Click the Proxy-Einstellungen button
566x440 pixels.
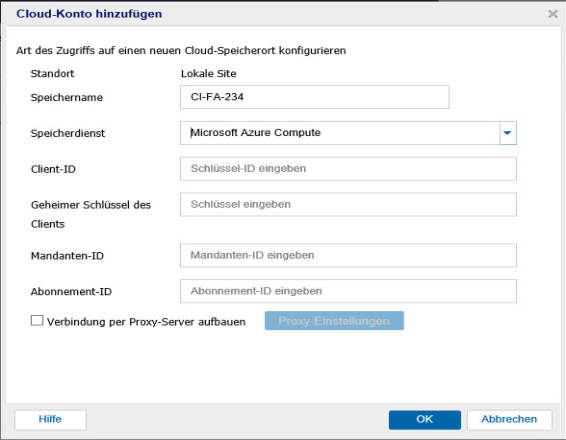click(x=334, y=321)
